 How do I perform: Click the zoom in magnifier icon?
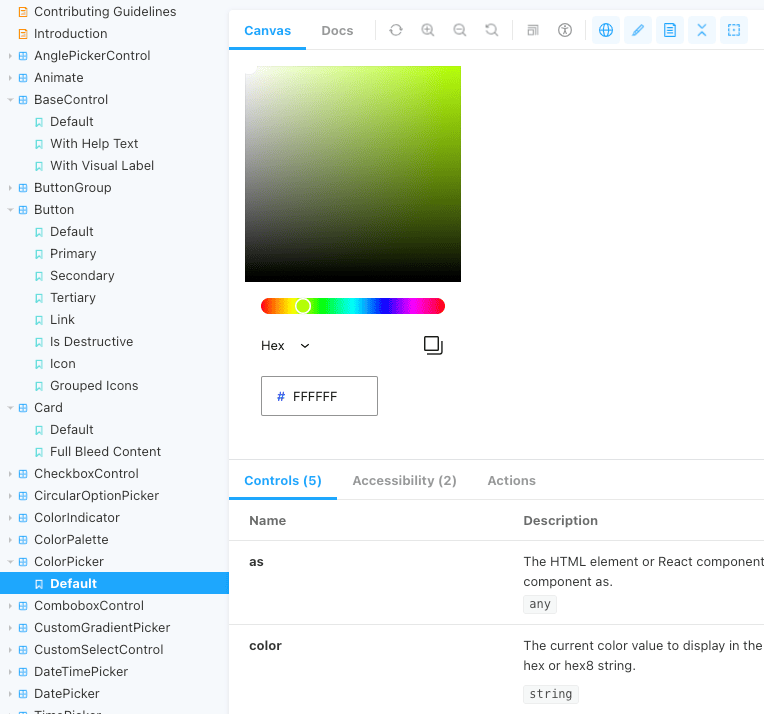[428, 30]
